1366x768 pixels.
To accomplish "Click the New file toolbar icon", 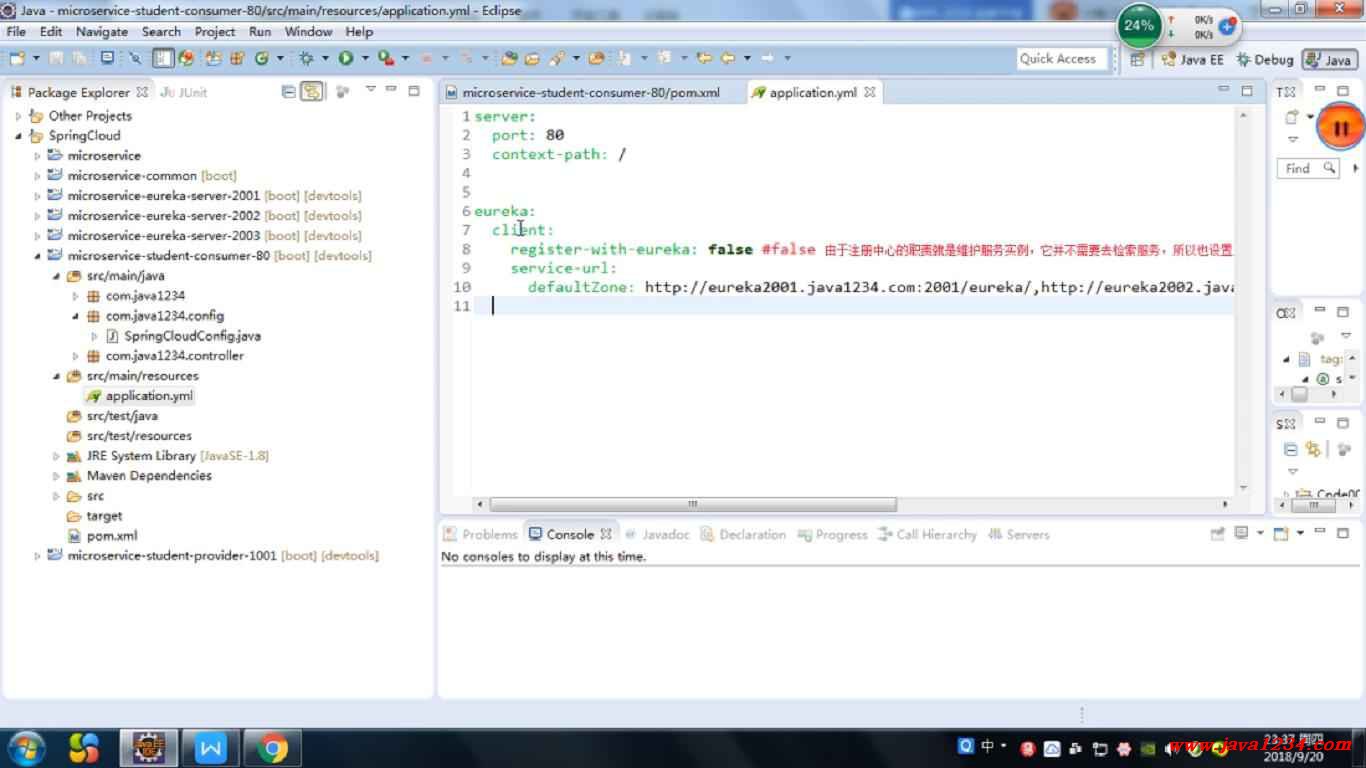I will coord(16,58).
